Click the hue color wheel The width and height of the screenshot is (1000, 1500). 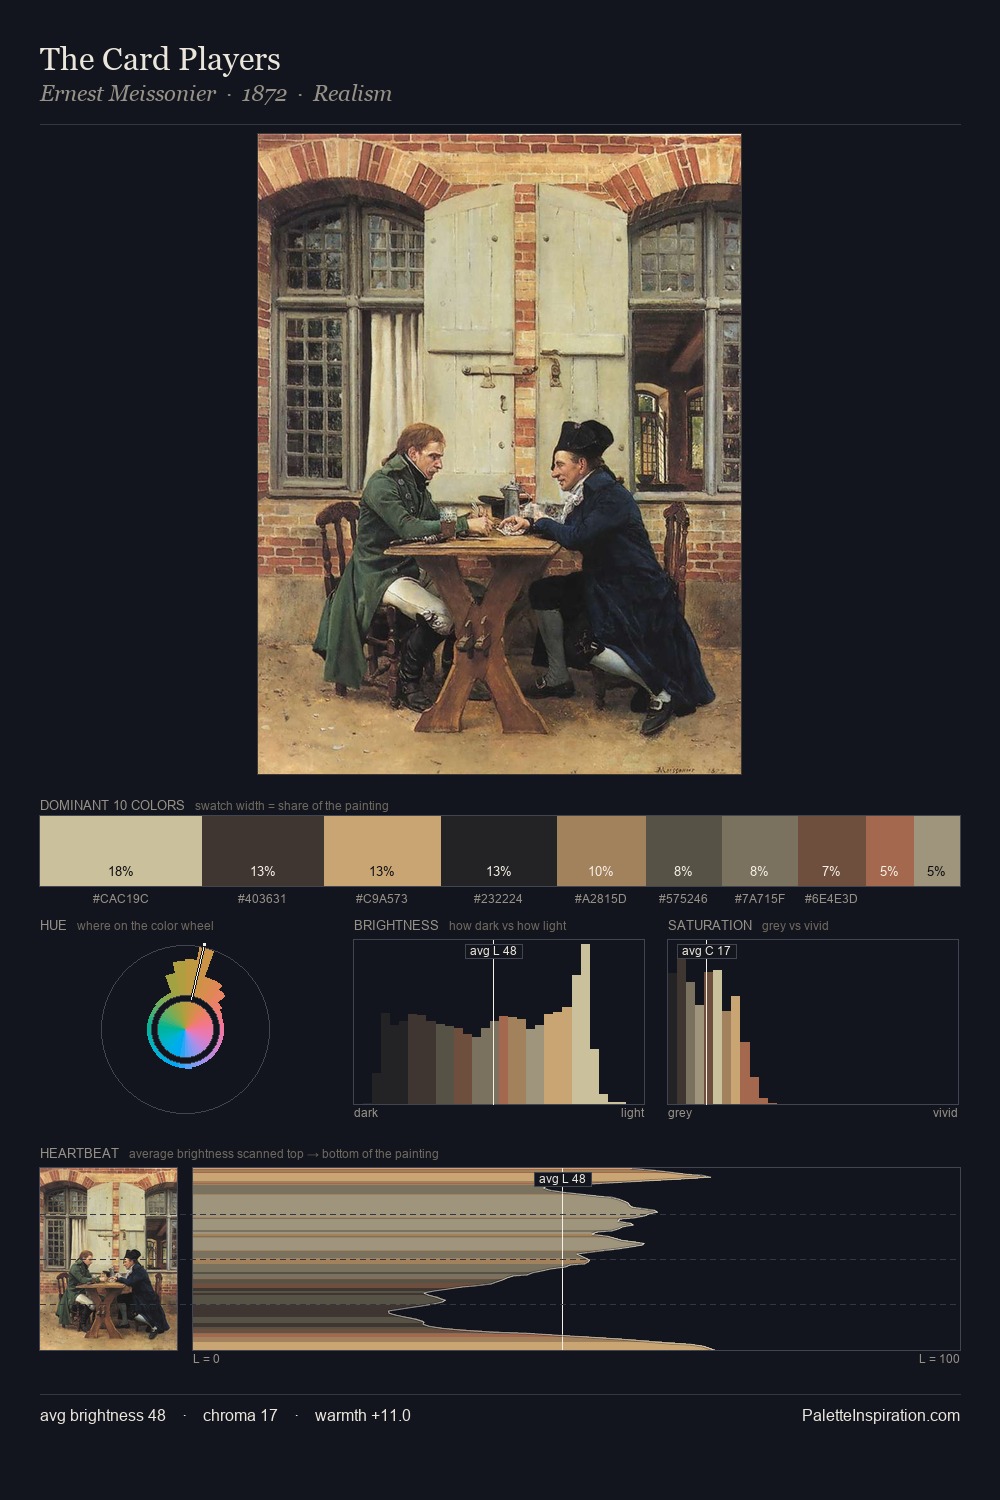click(x=185, y=1029)
